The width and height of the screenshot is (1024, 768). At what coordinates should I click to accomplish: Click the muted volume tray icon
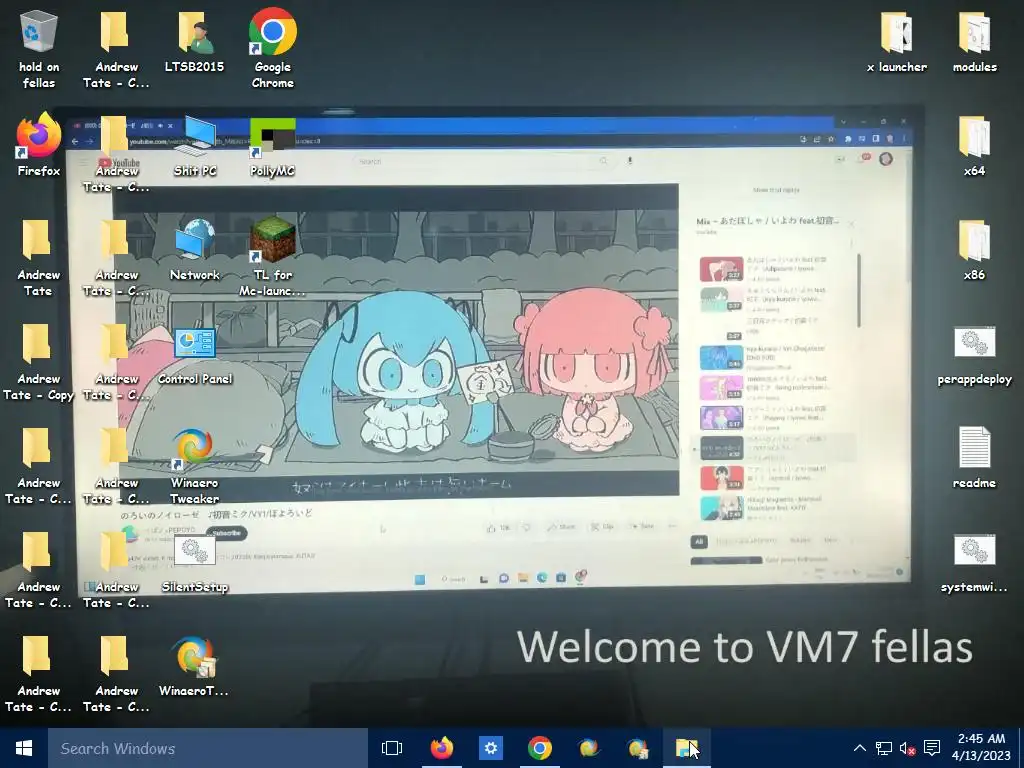coord(908,748)
